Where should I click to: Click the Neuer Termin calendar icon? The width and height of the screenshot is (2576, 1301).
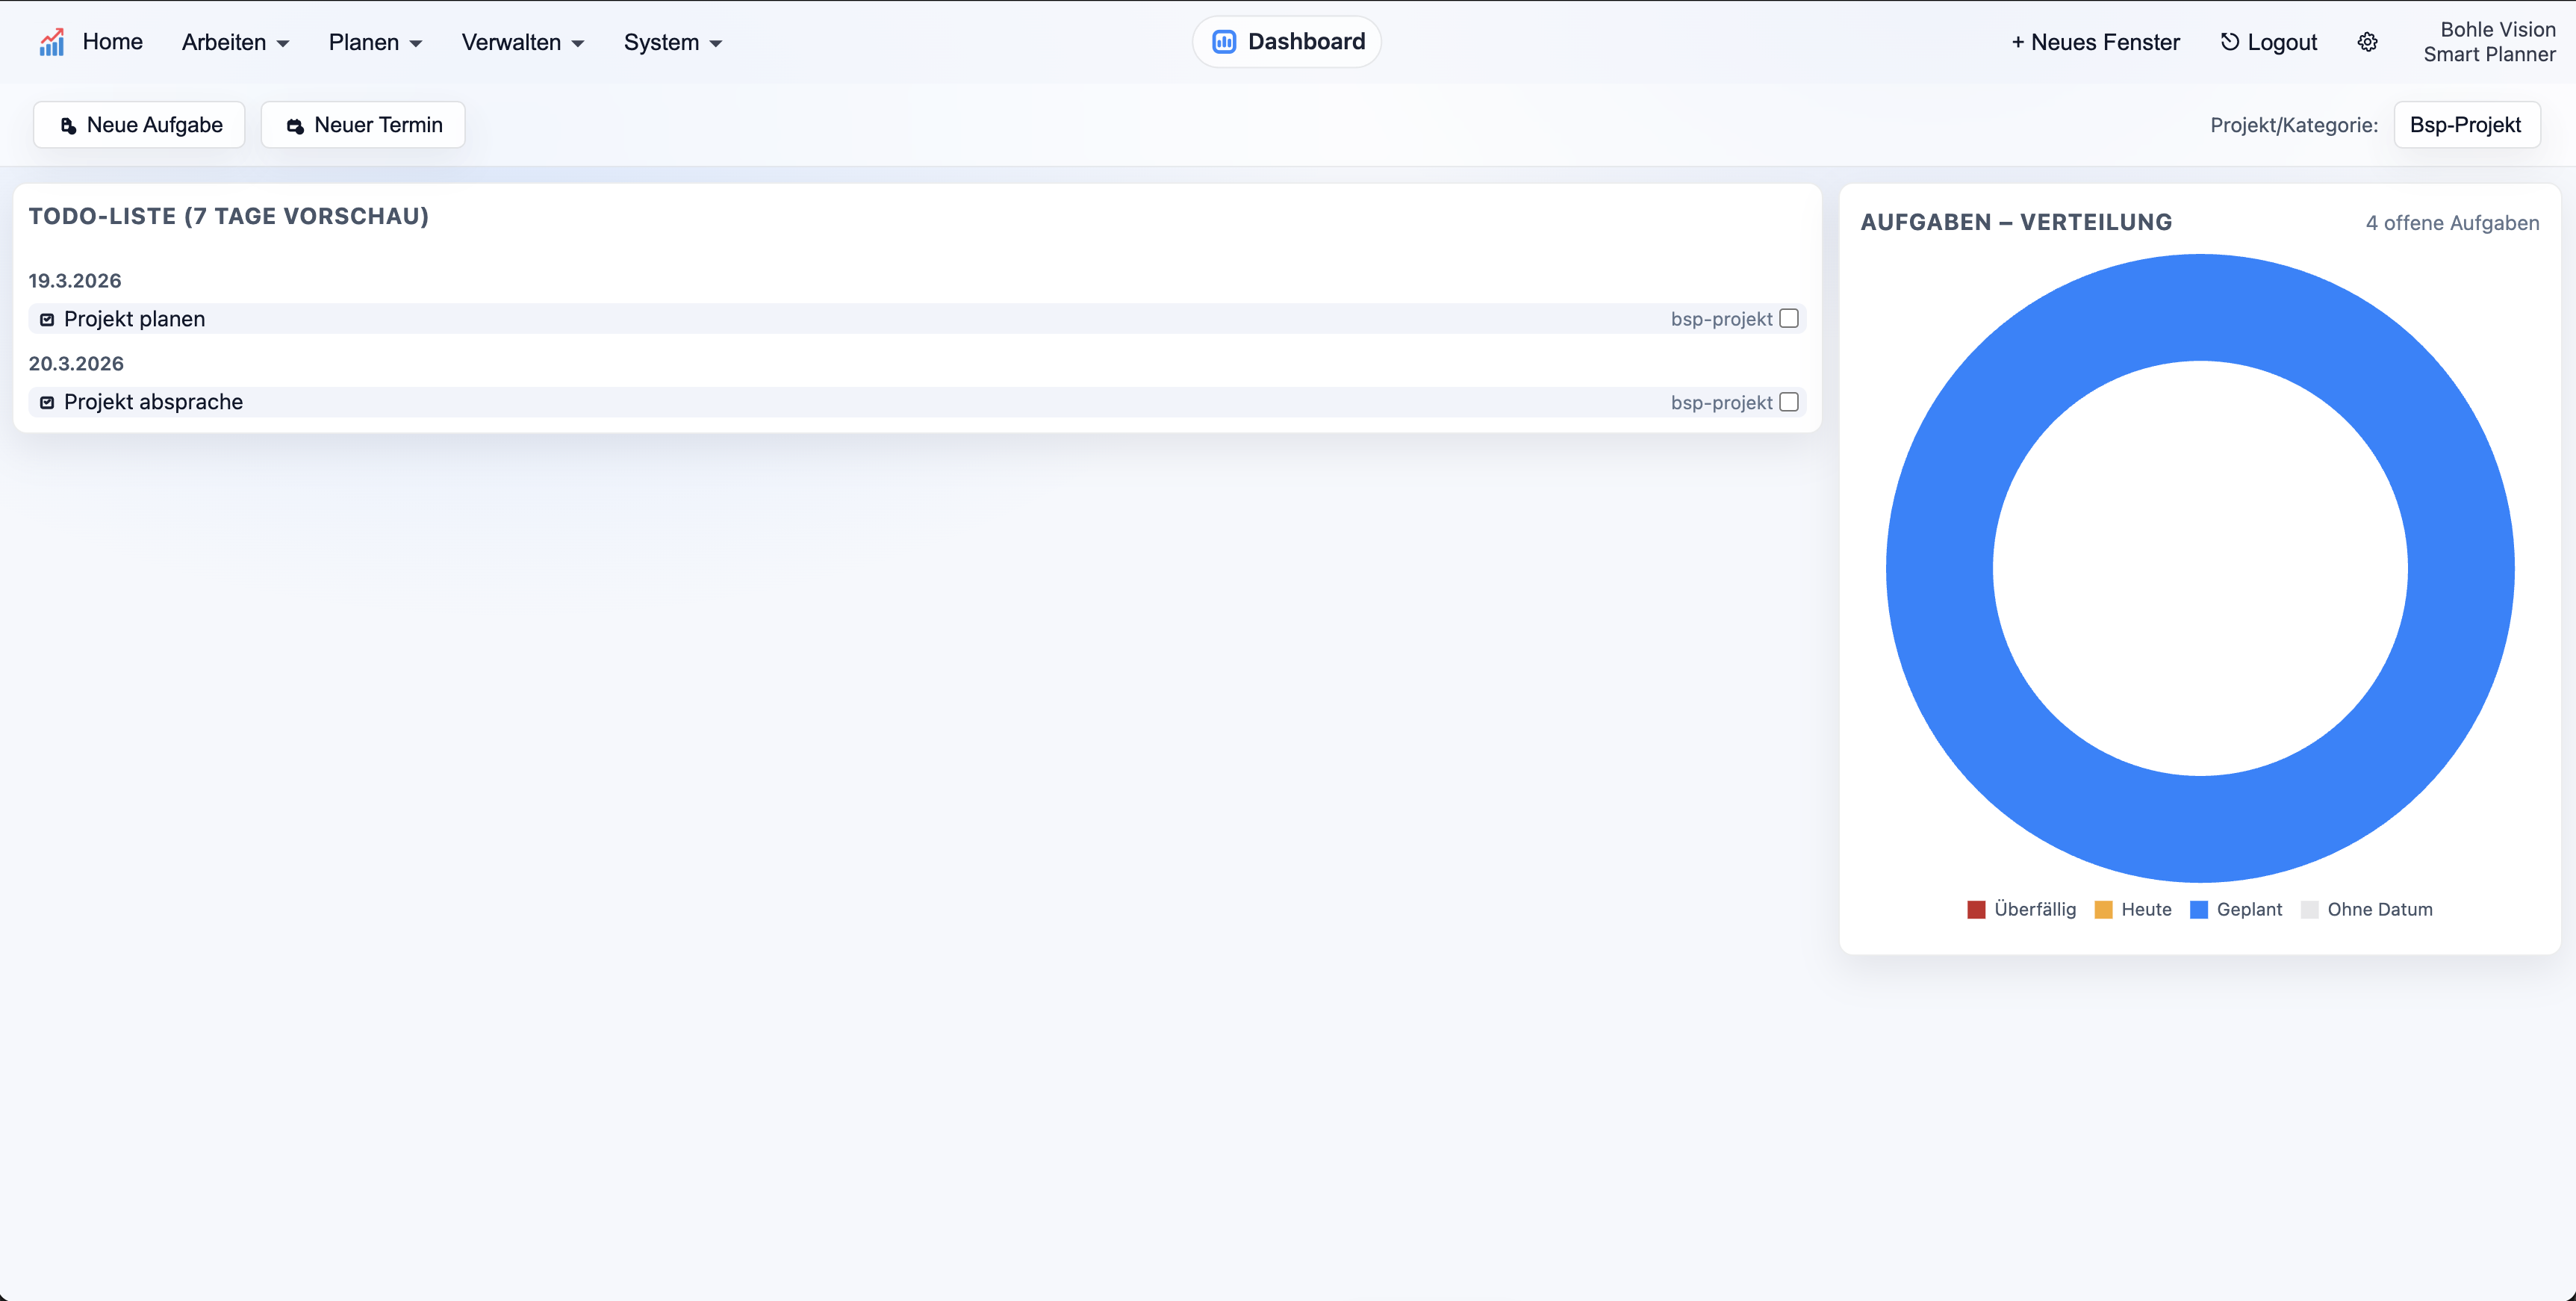click(x=295, y=126)
